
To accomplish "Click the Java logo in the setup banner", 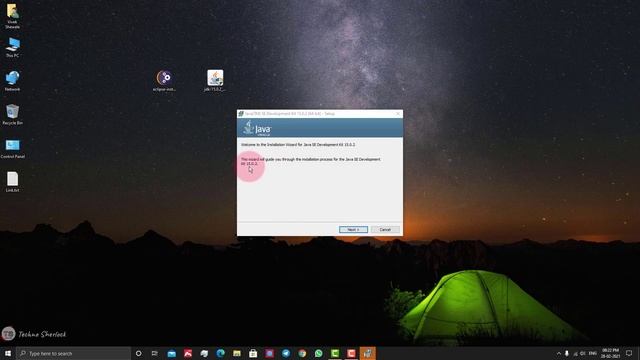I will click(x=257, y=128).
